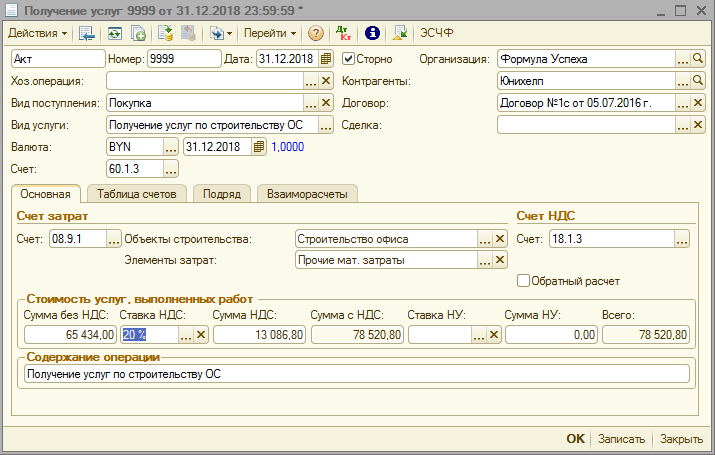This screenshot has width=715, height=455.
Task: Click the Содержание операции text field
Action: point(355,374)
